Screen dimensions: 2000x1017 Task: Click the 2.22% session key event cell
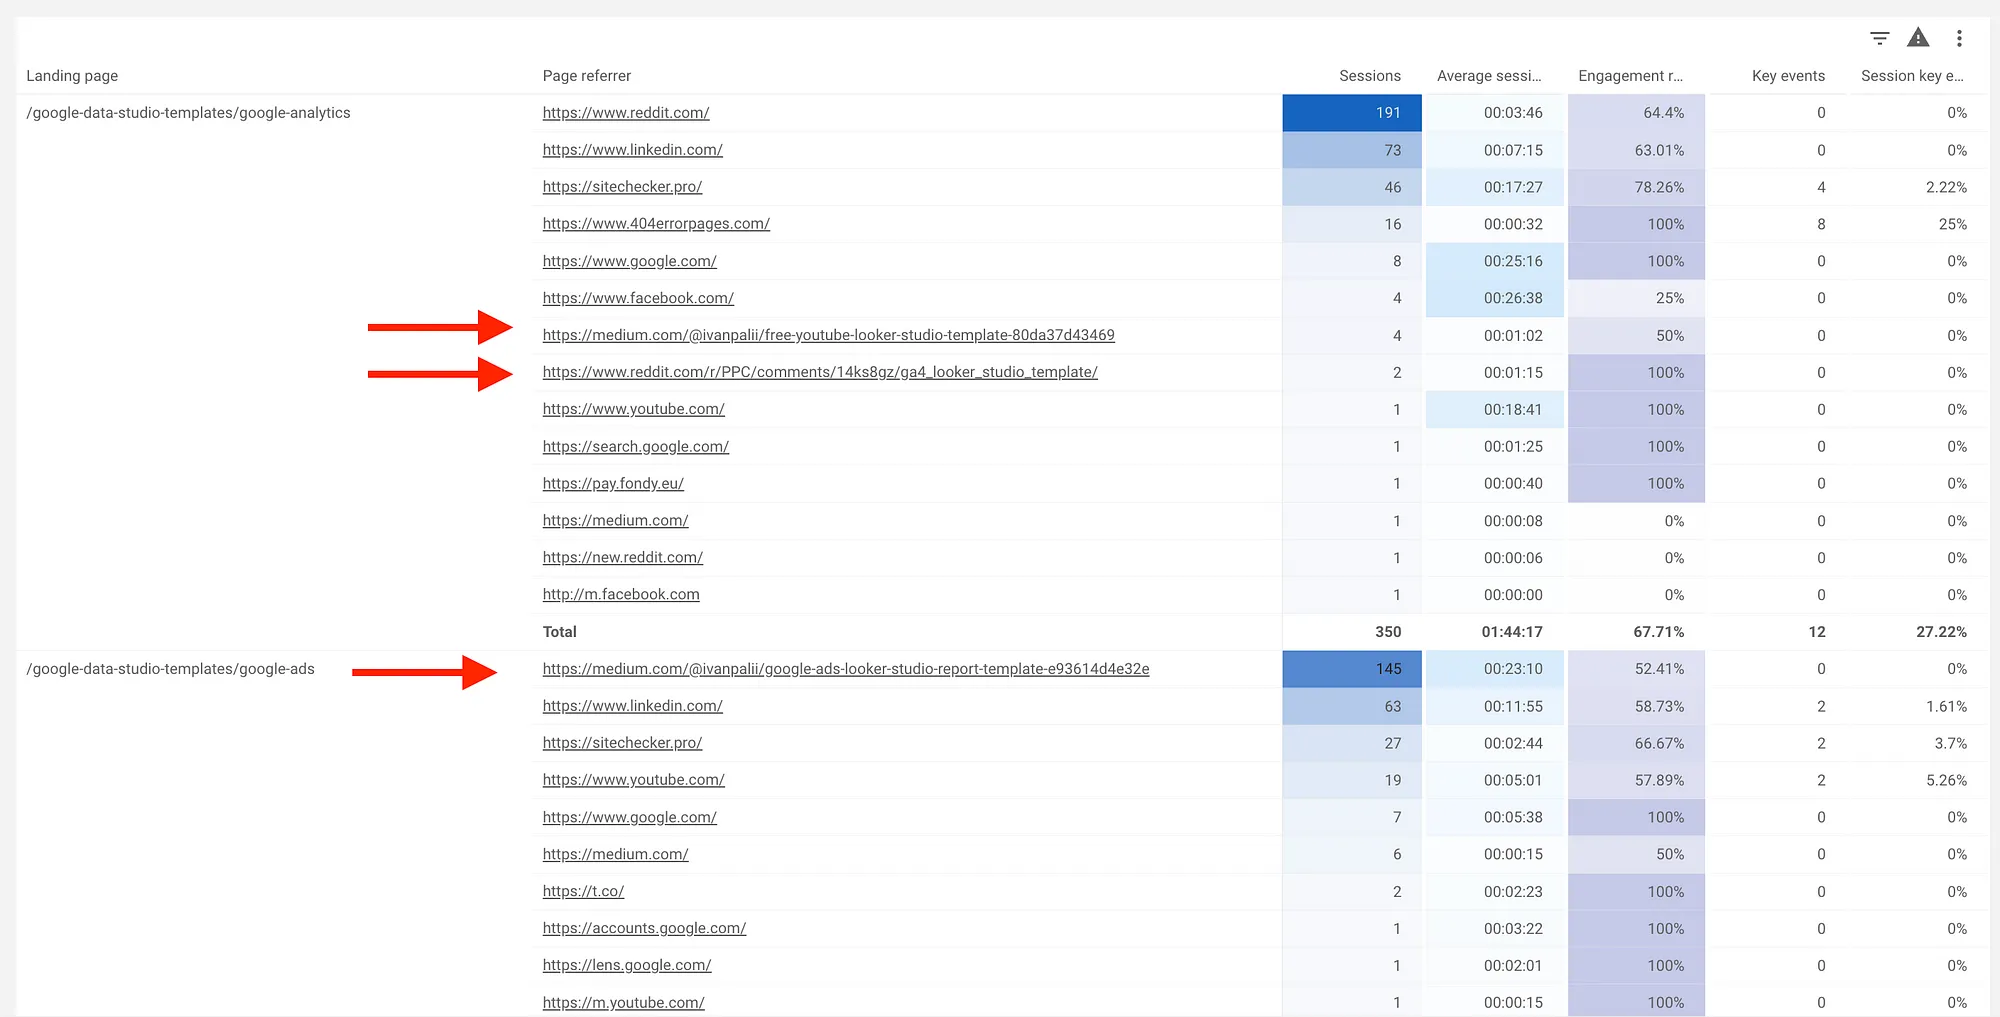[x=1946, y=187]
